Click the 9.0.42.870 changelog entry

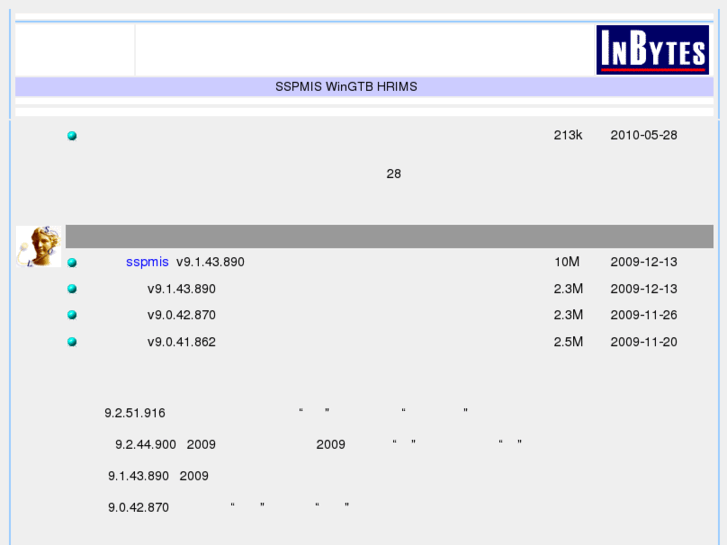click(x=138, y=507)
